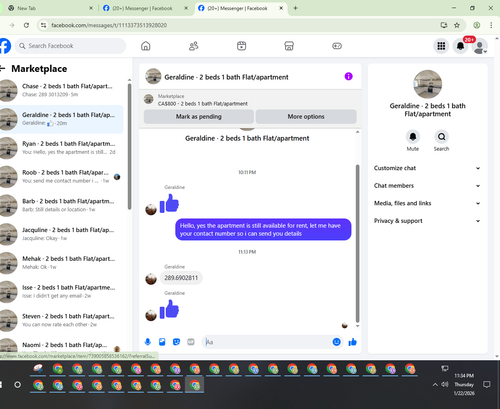This screenshot has width=500, height=409.
Task: Click the blue sent message bubble
Action: [x=263, y=229]
